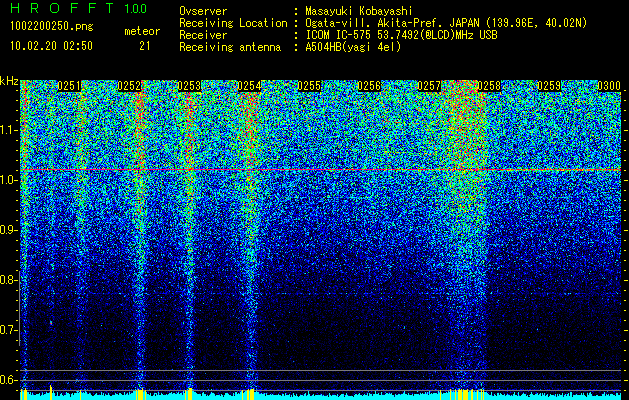Click the Receiving Location field label
Viewport: 629px width, 400px height.
[x=233, y=23]
